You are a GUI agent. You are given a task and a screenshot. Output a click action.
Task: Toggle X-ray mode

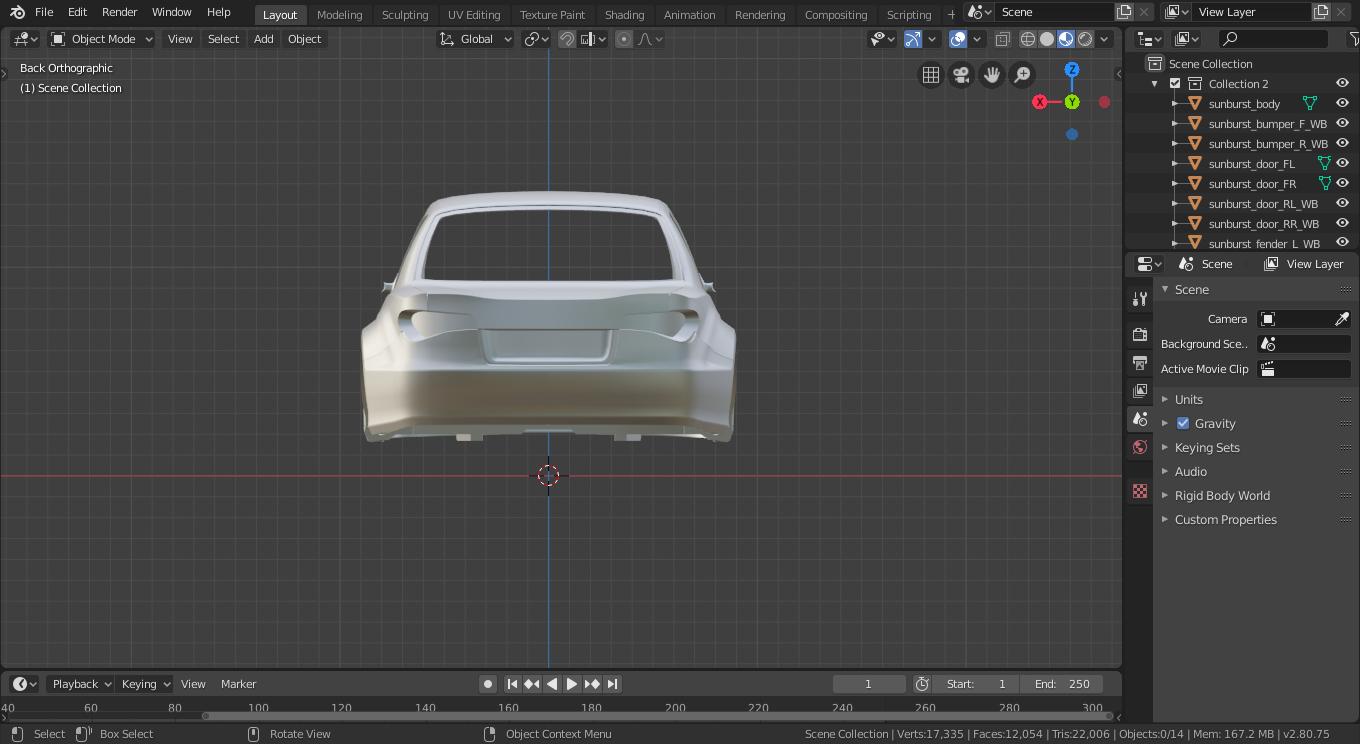(1003, 39)
